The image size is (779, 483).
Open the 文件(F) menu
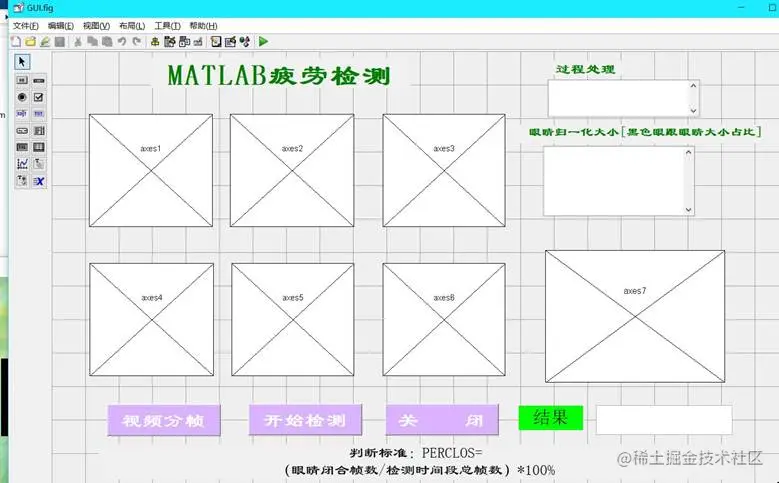click(25, 26)
